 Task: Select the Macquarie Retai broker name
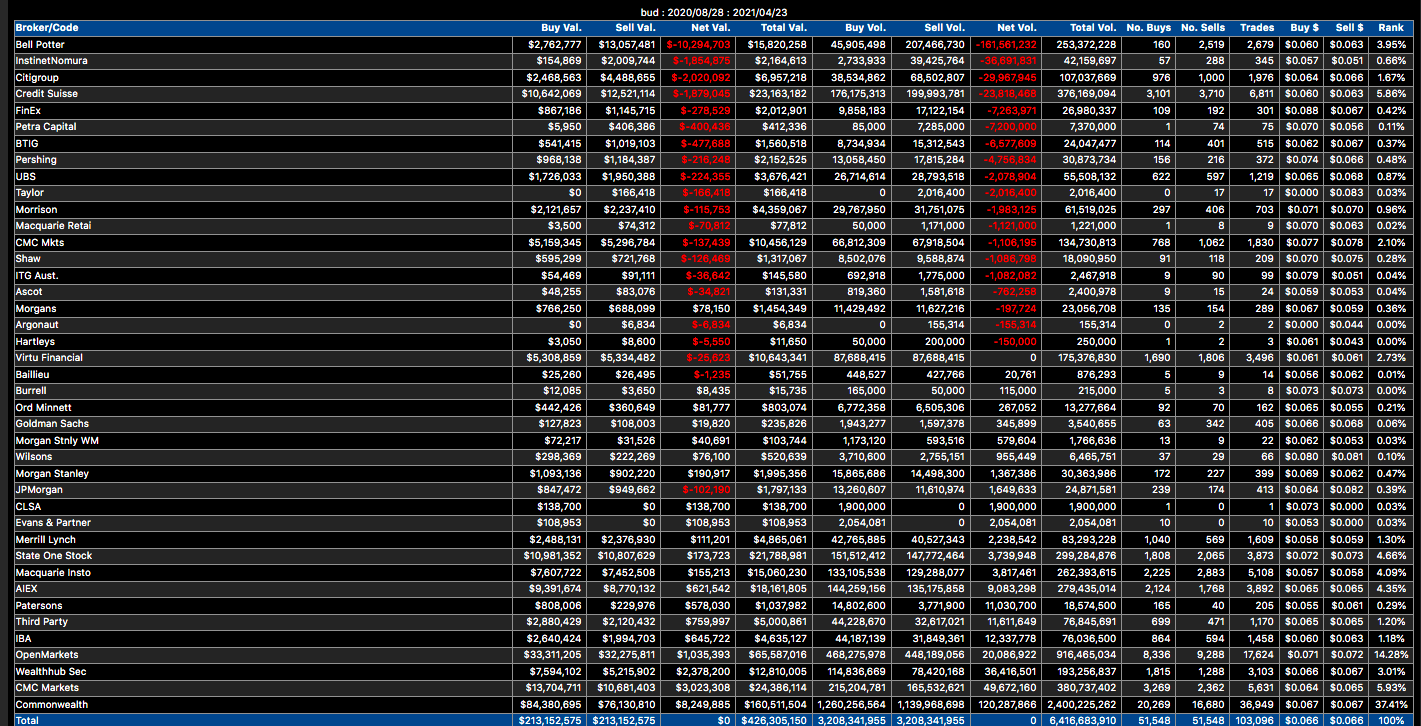click(x=52, y=226)
